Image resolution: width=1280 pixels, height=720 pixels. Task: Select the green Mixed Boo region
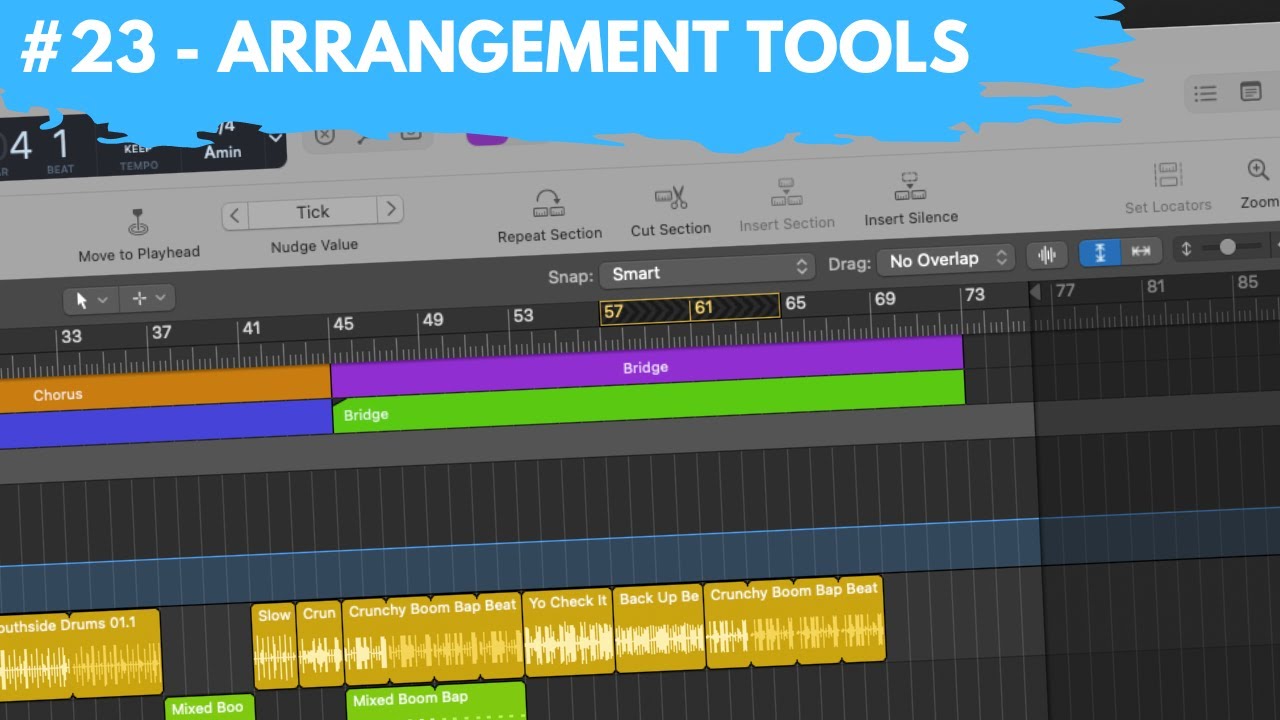tap(209, 707)
